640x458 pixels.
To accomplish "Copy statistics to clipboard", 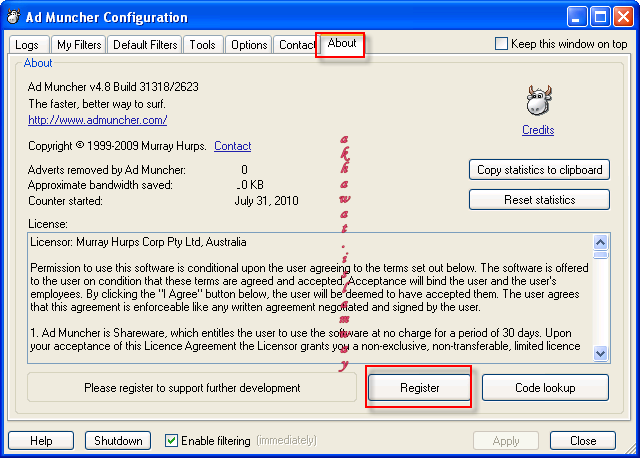I will 540,170.
